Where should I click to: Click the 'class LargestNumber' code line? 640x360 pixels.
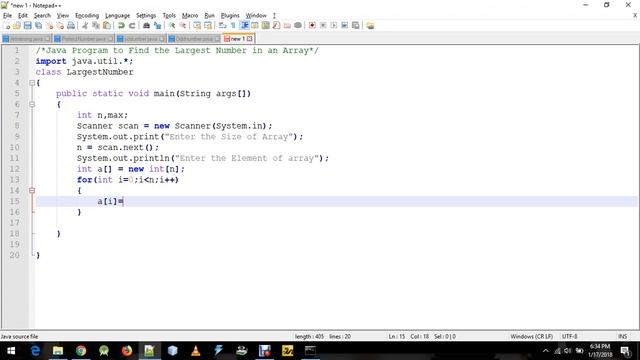[84, 72]
